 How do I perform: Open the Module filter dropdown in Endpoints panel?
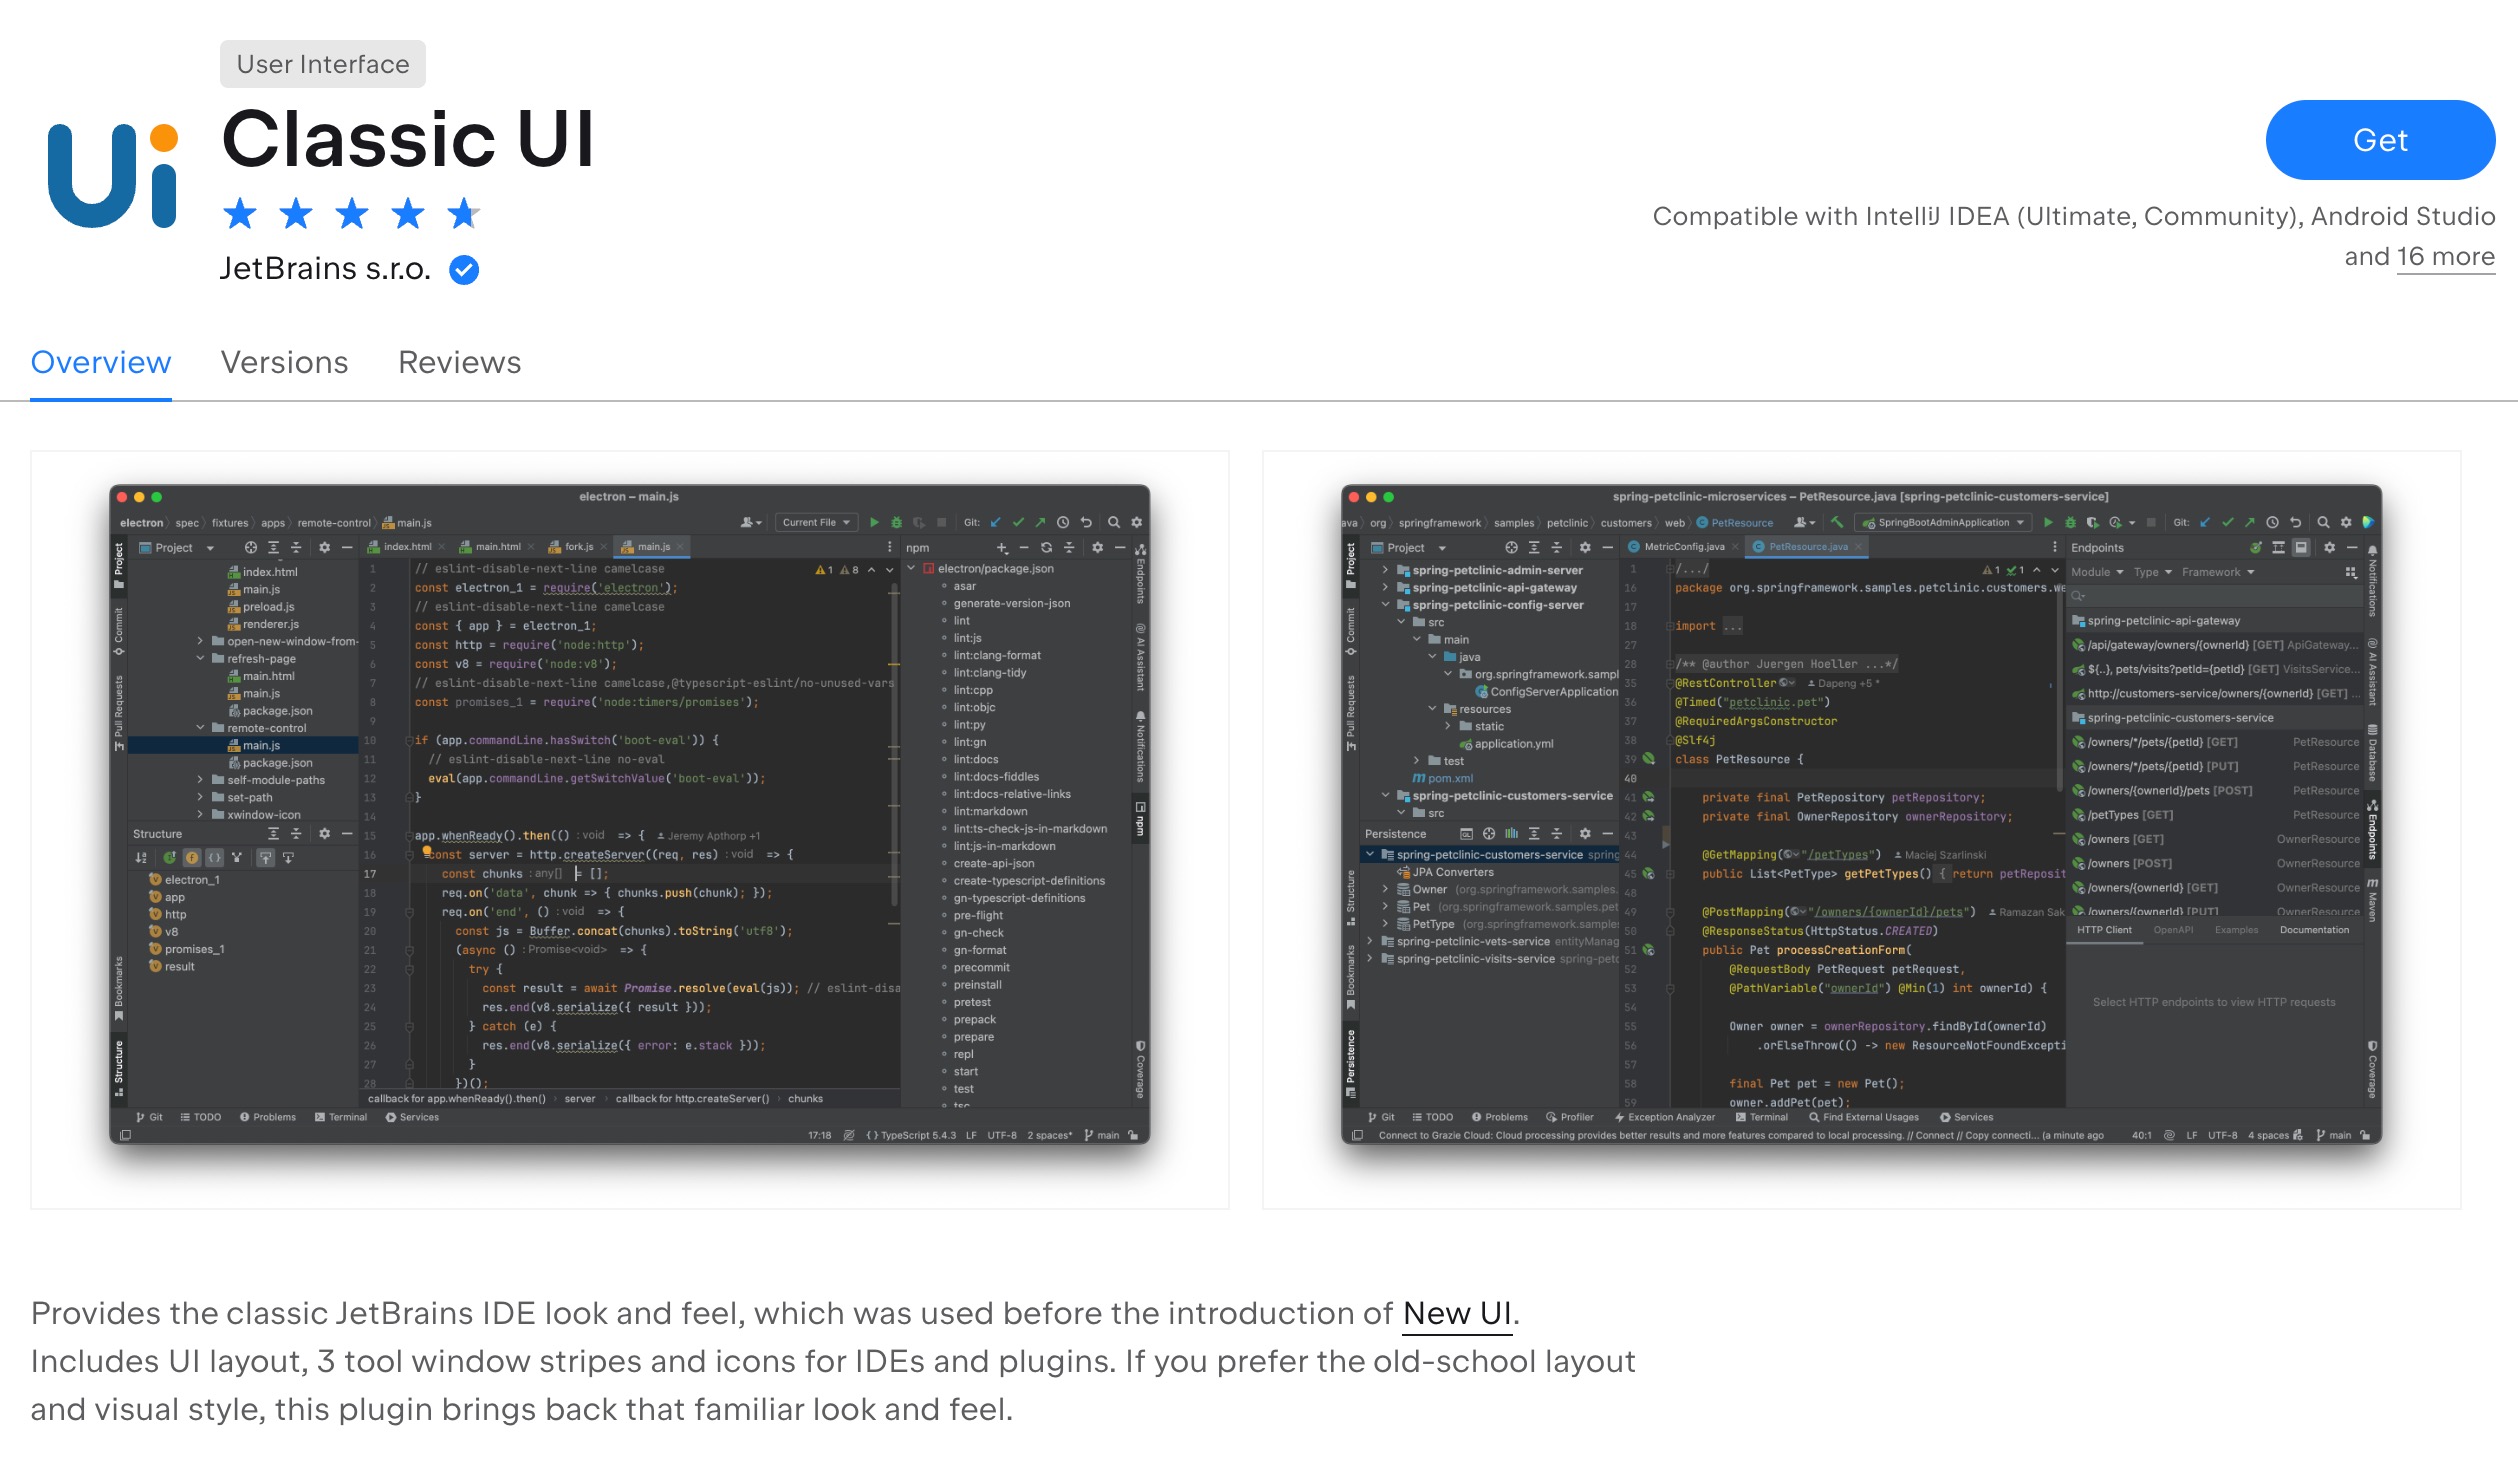pyautogui.click(x=2097, y=572)
